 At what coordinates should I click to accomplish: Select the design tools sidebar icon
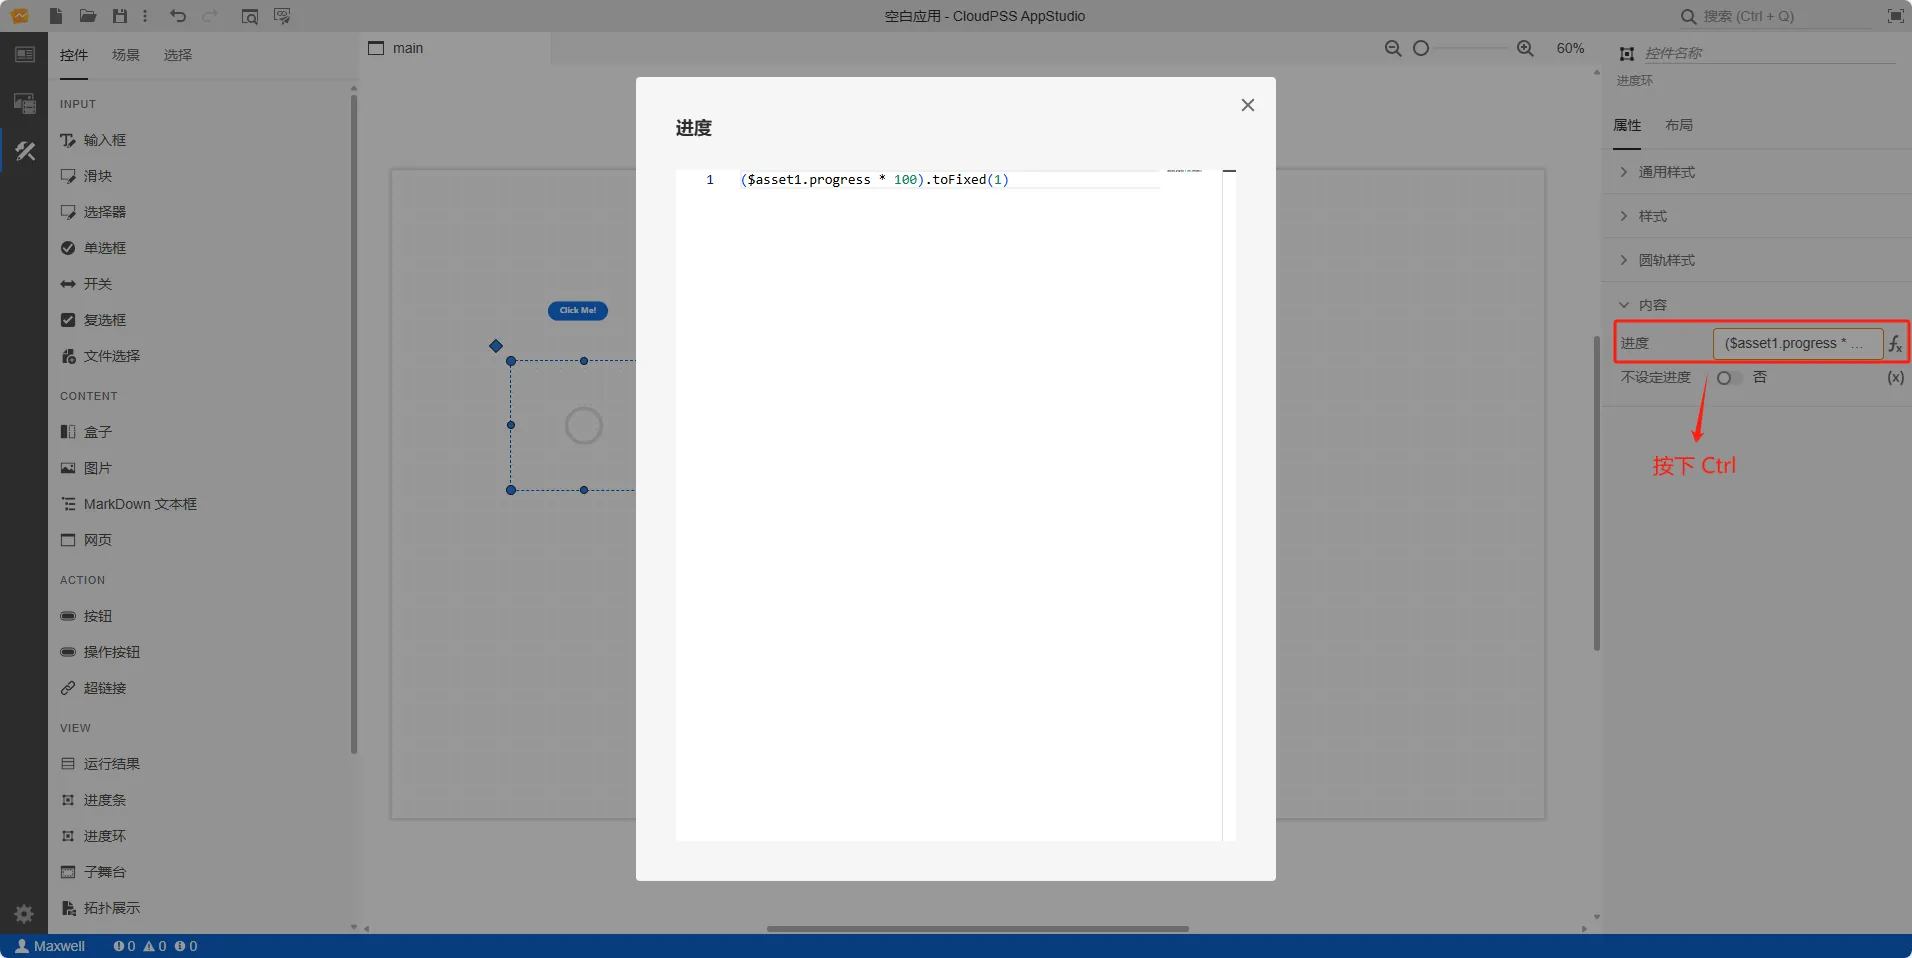[x=24, y=151]
